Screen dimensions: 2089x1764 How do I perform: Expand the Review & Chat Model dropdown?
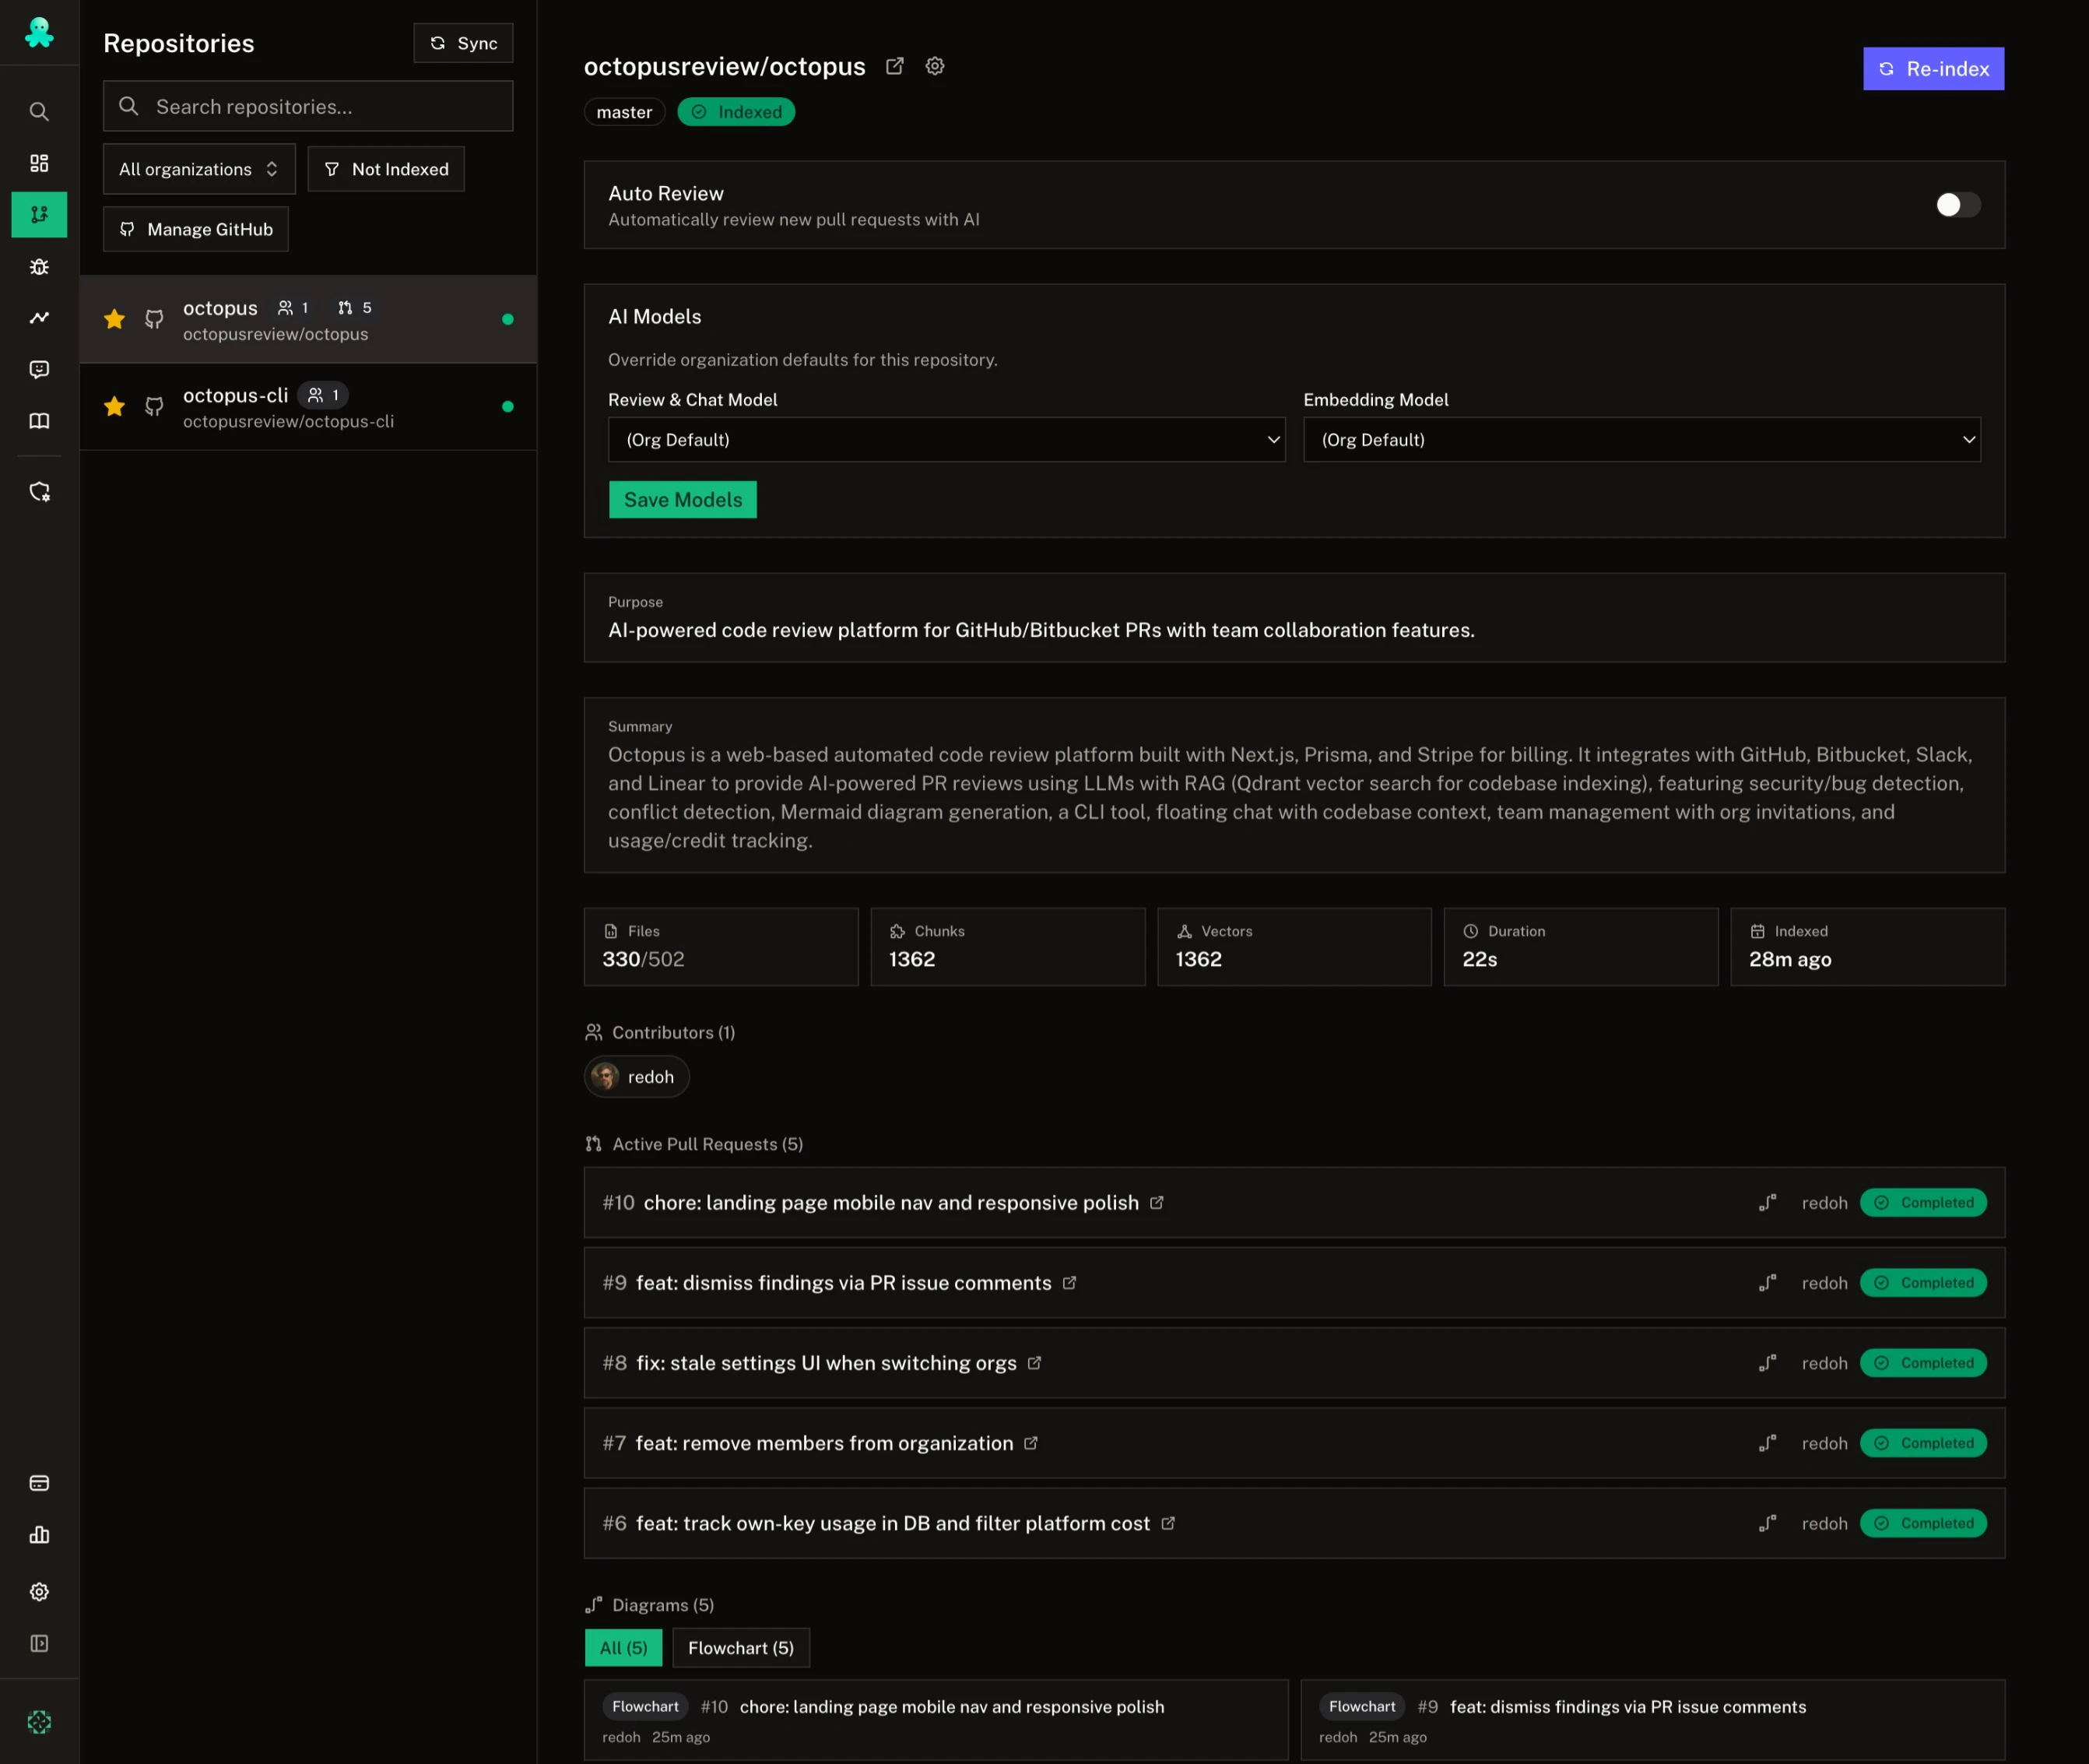(x=946, y=440)
